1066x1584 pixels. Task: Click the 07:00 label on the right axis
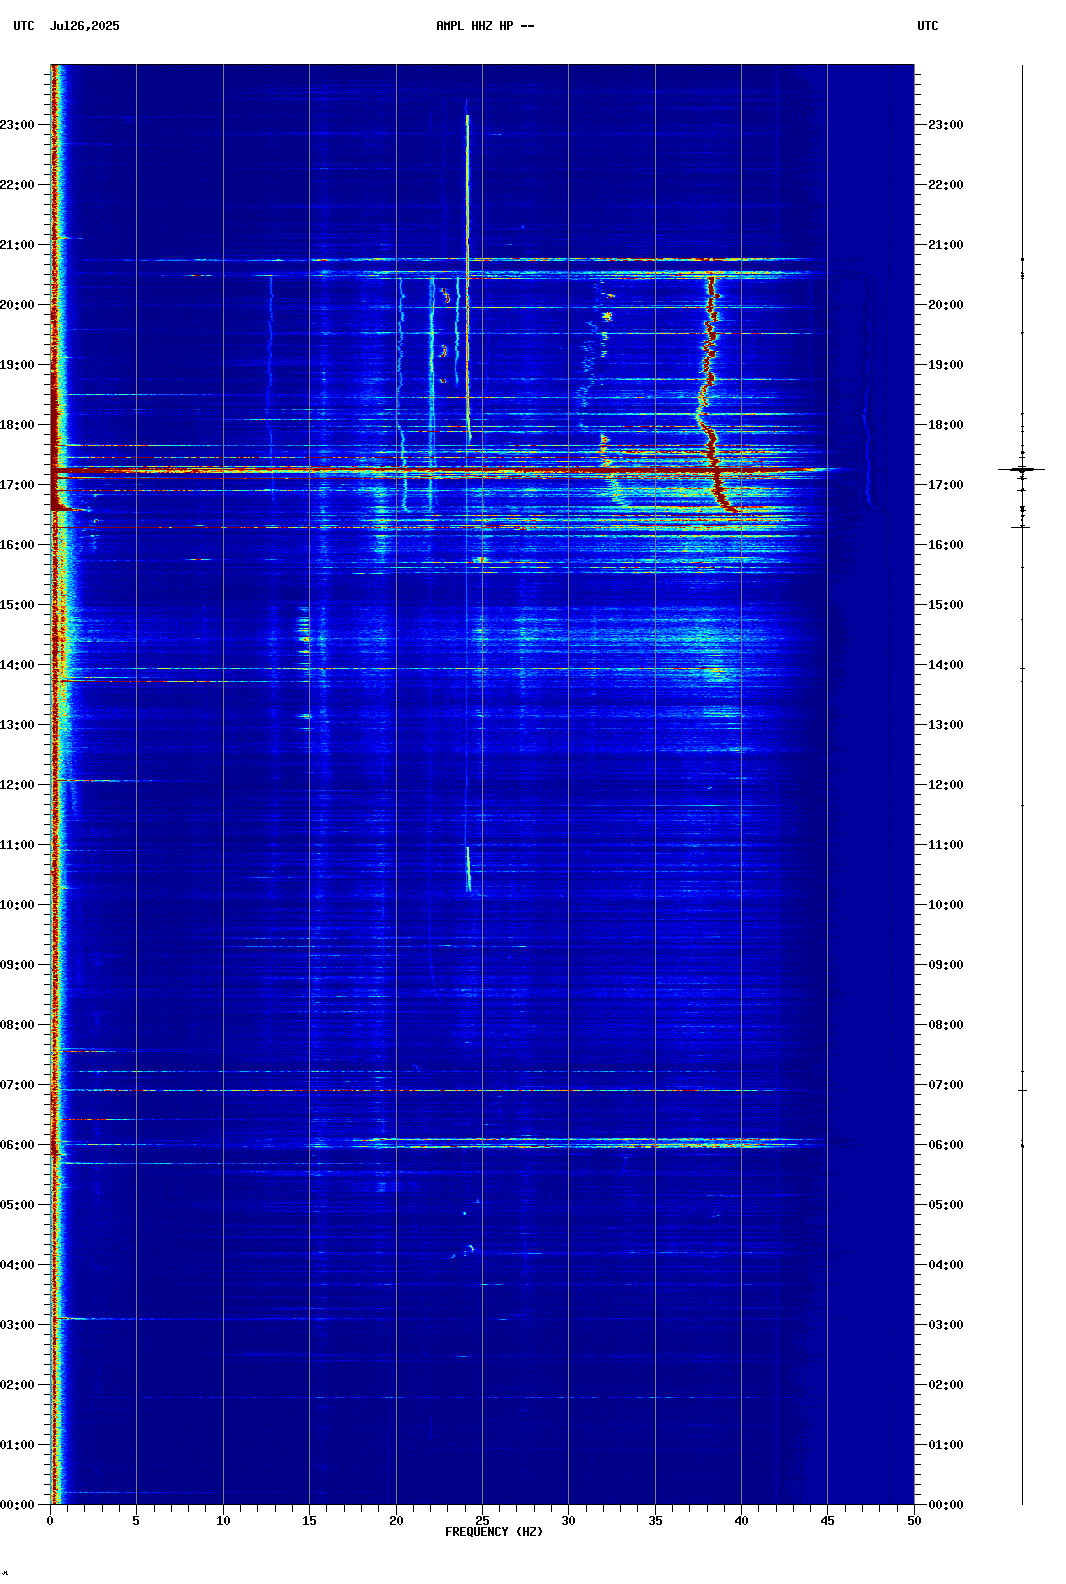pyautogui.click(x=946, y=1085)
